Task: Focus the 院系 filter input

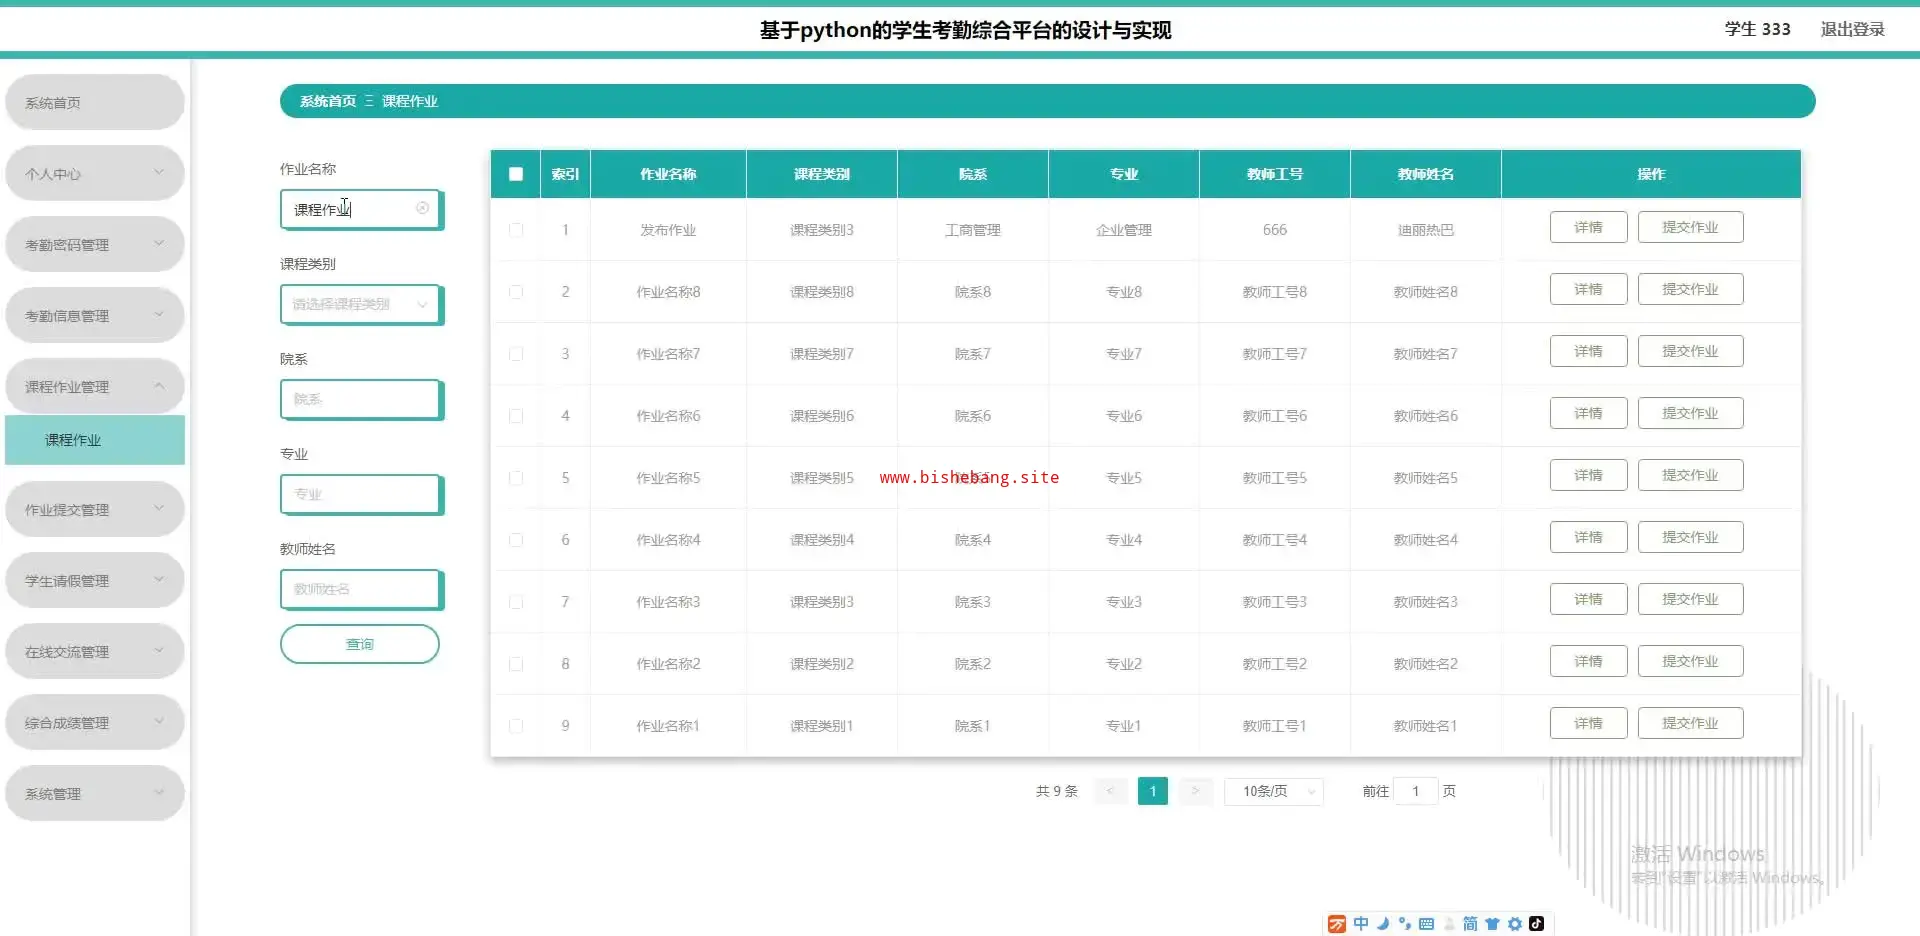Action: [361, 399]
